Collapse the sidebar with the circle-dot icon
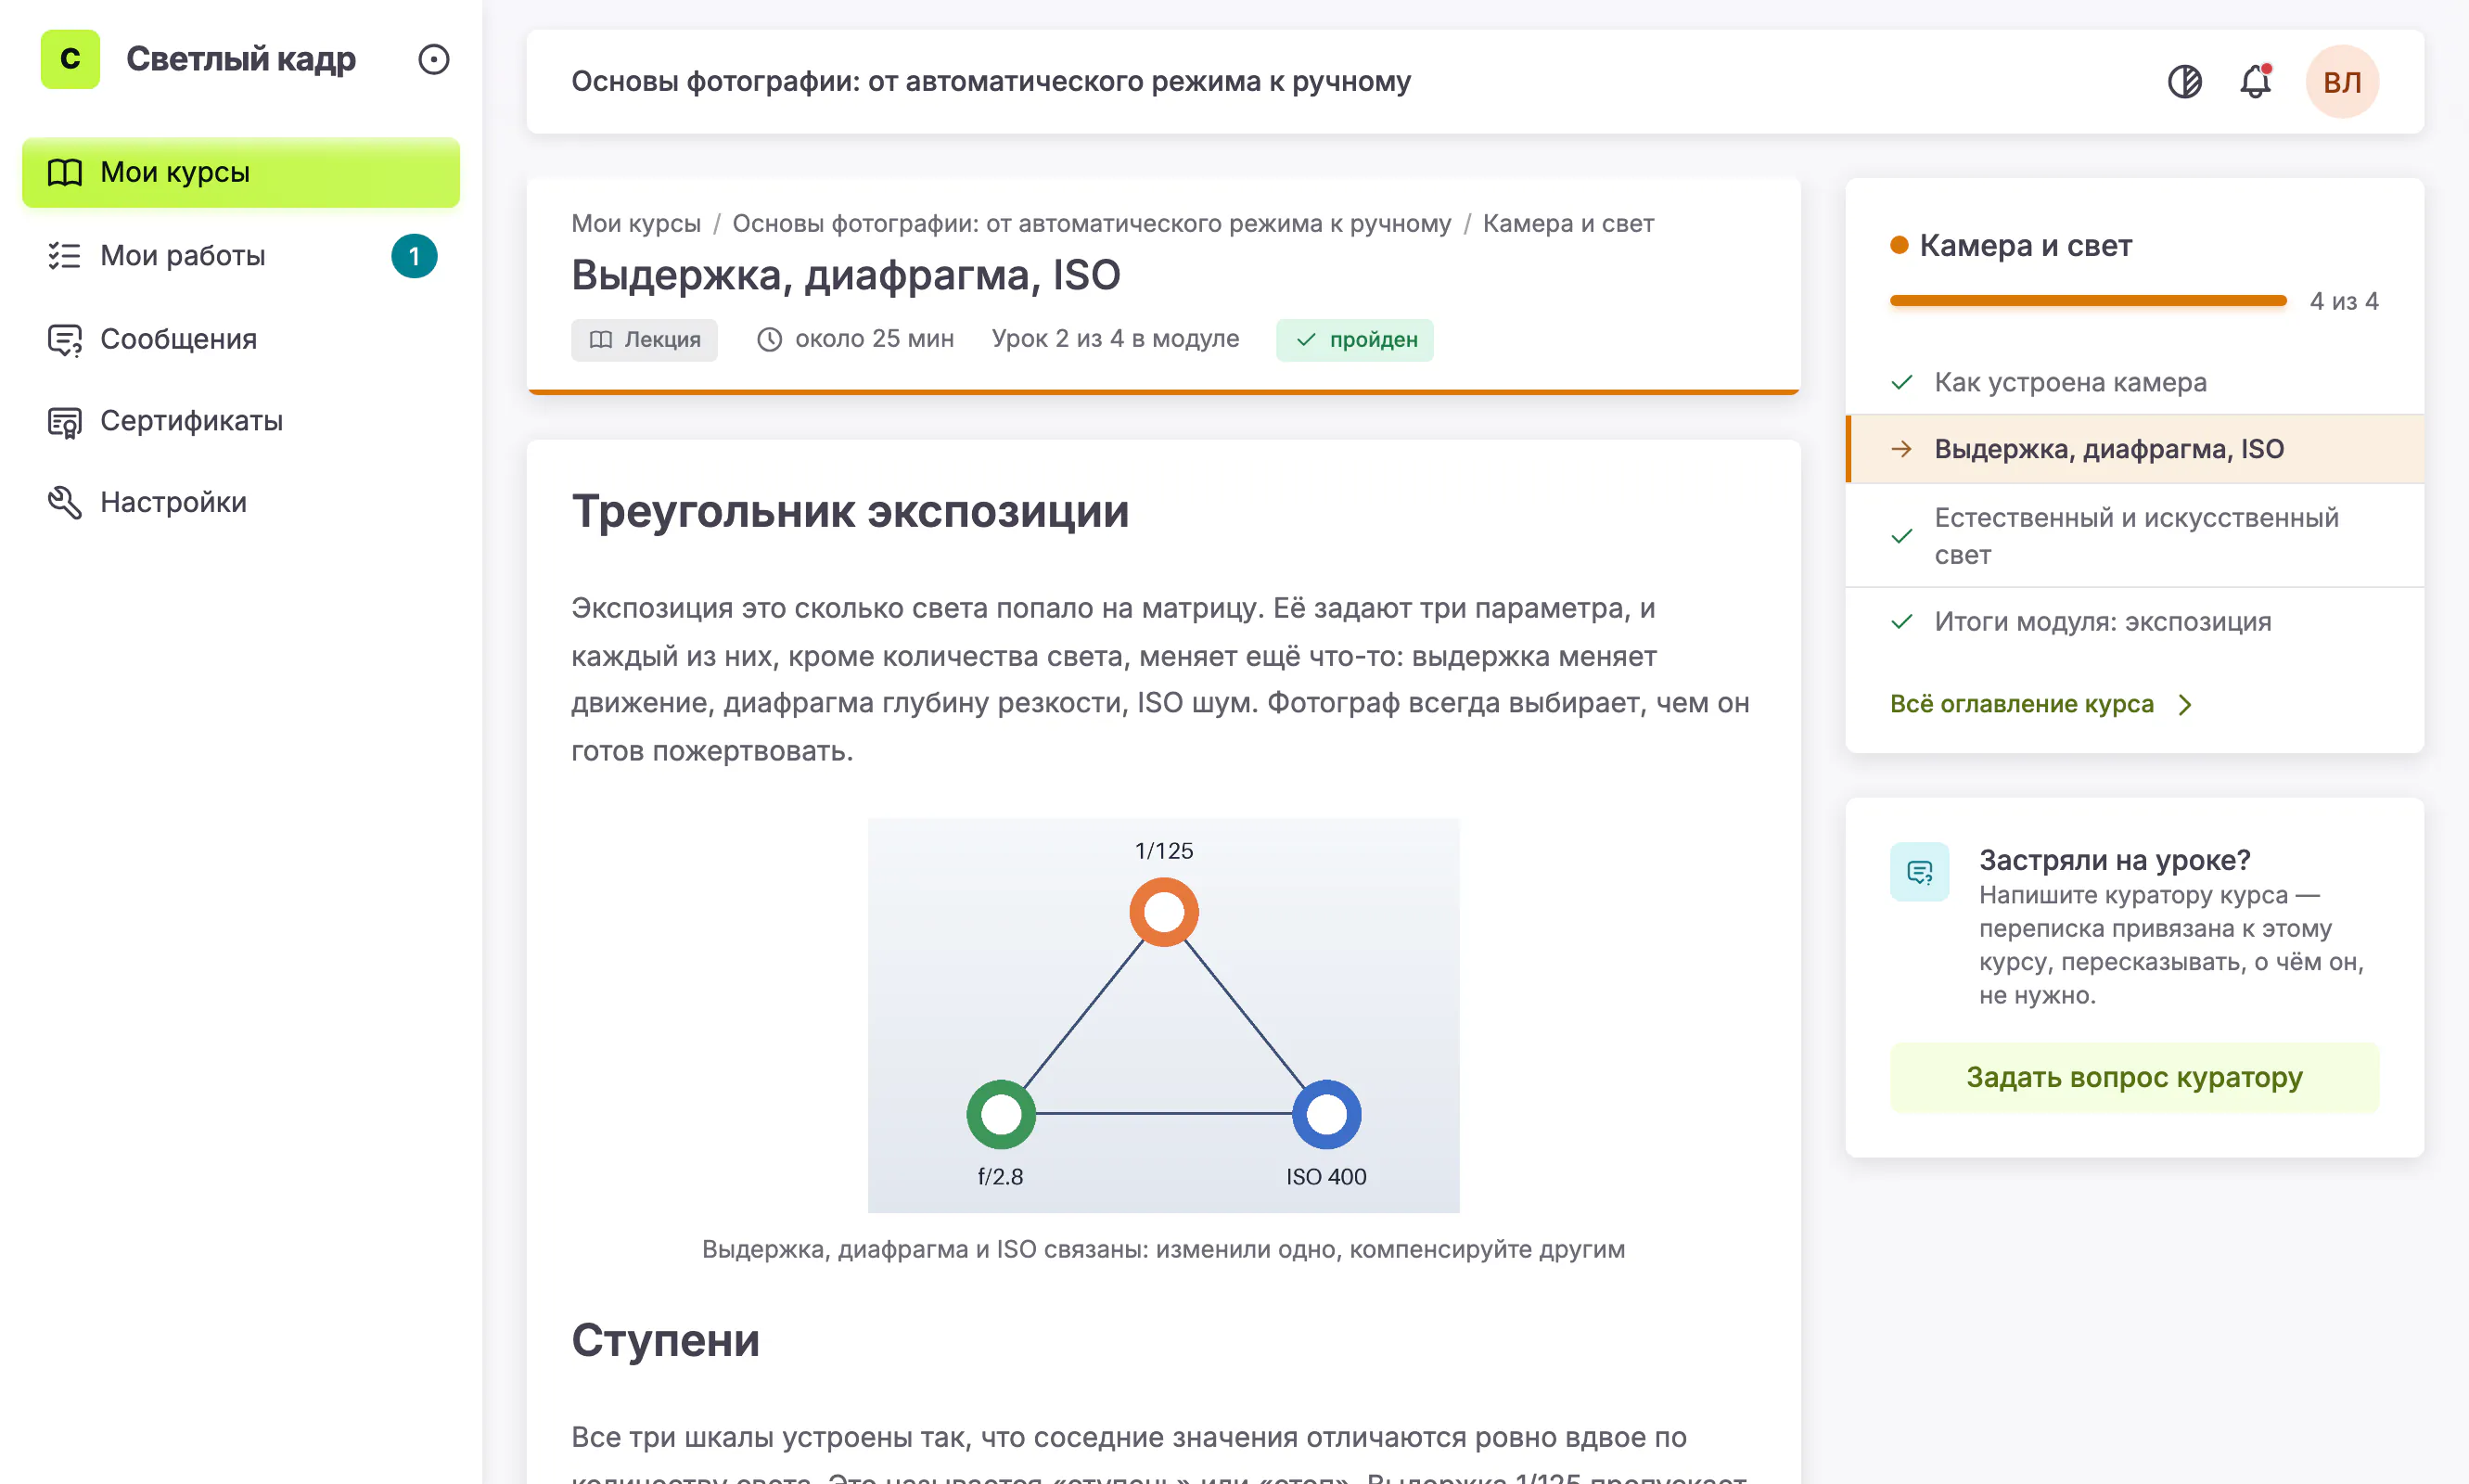This screenshot has width=2469, height=1484. (433, 59)
